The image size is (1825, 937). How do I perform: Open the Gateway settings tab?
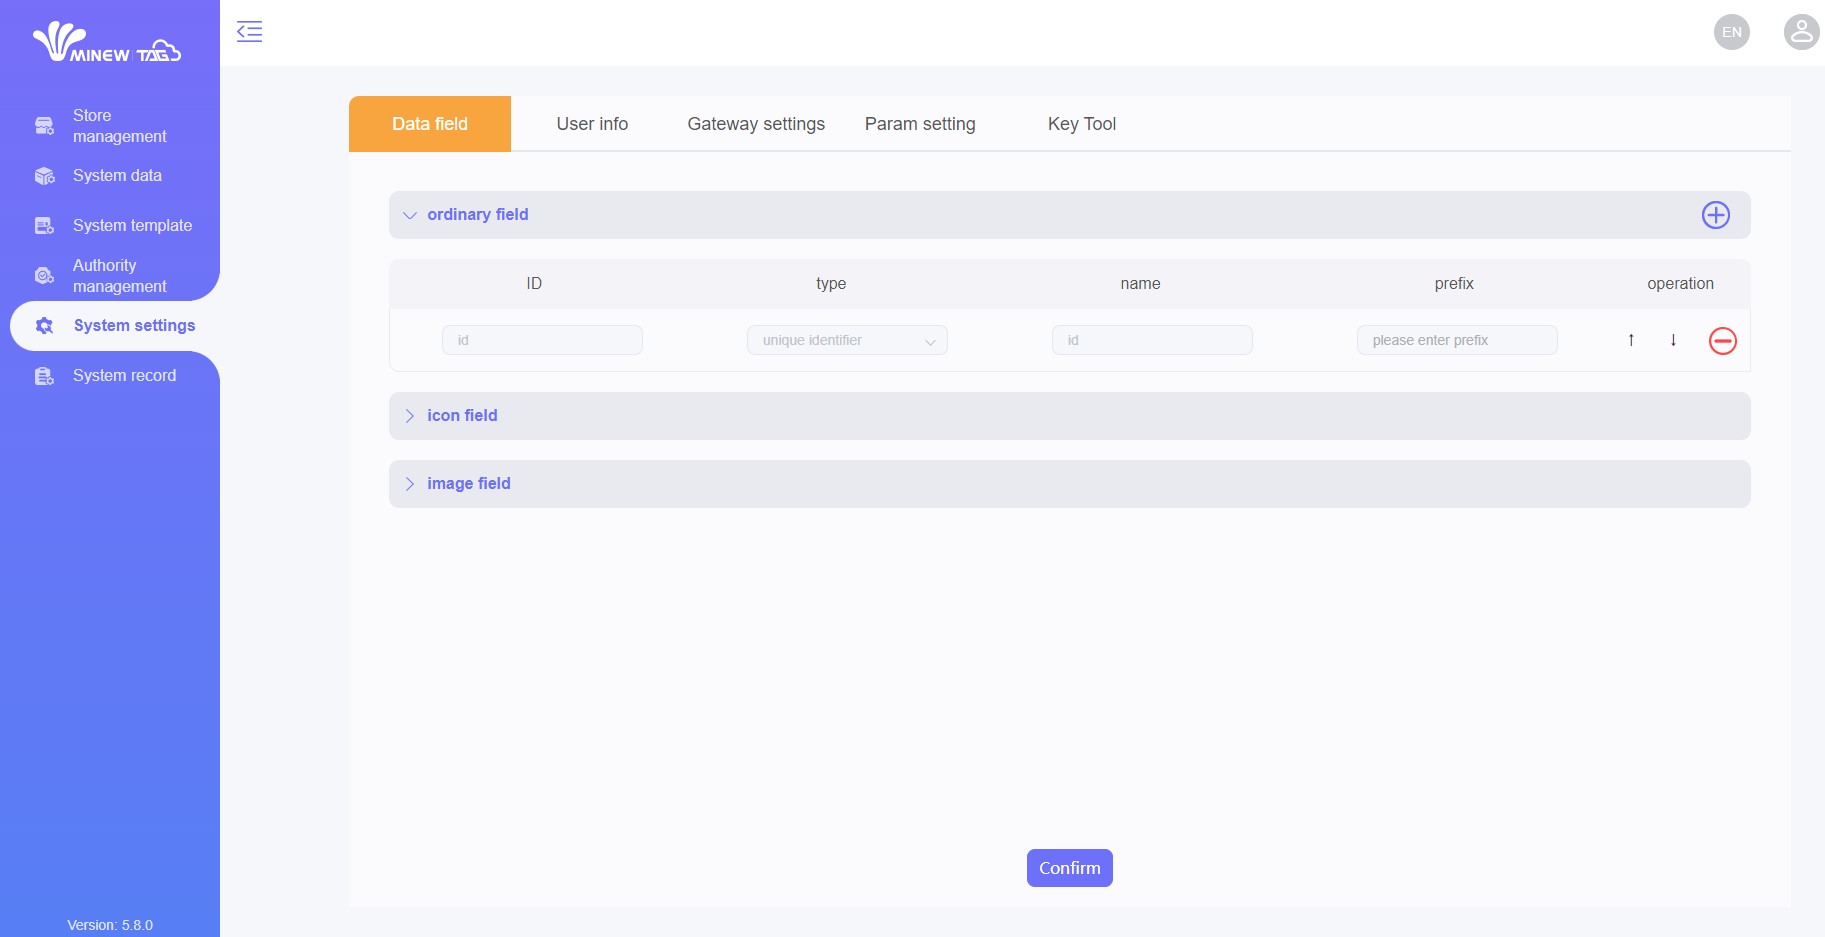point(756,124)
